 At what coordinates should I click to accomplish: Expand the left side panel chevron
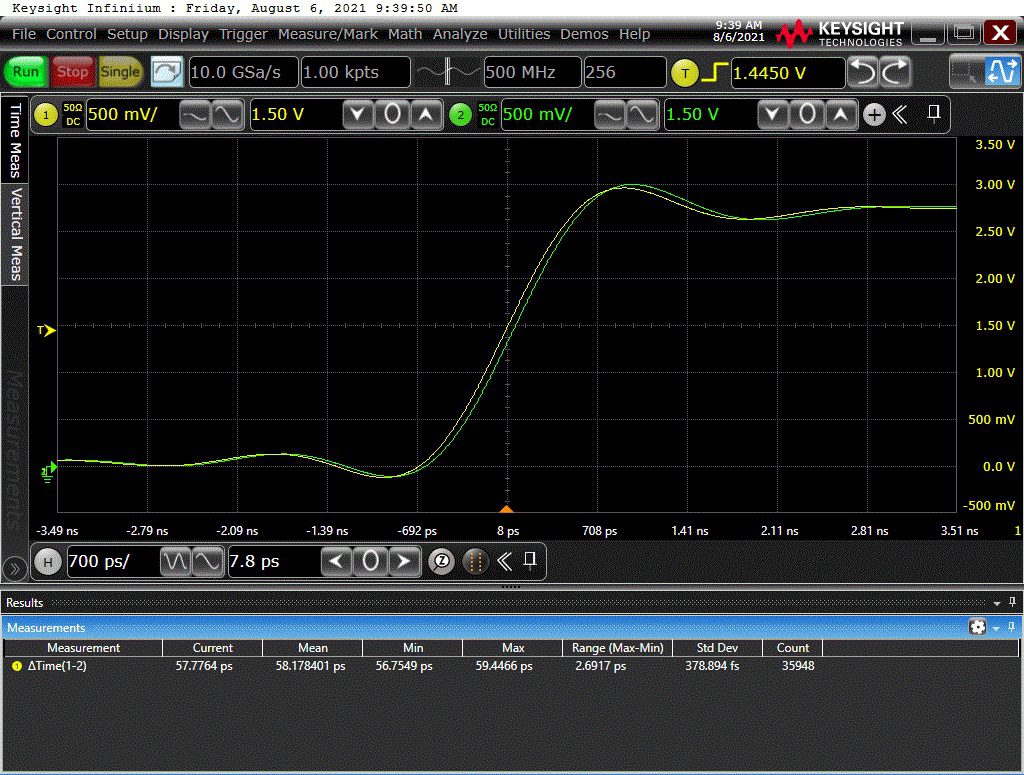tap(14, 569)
